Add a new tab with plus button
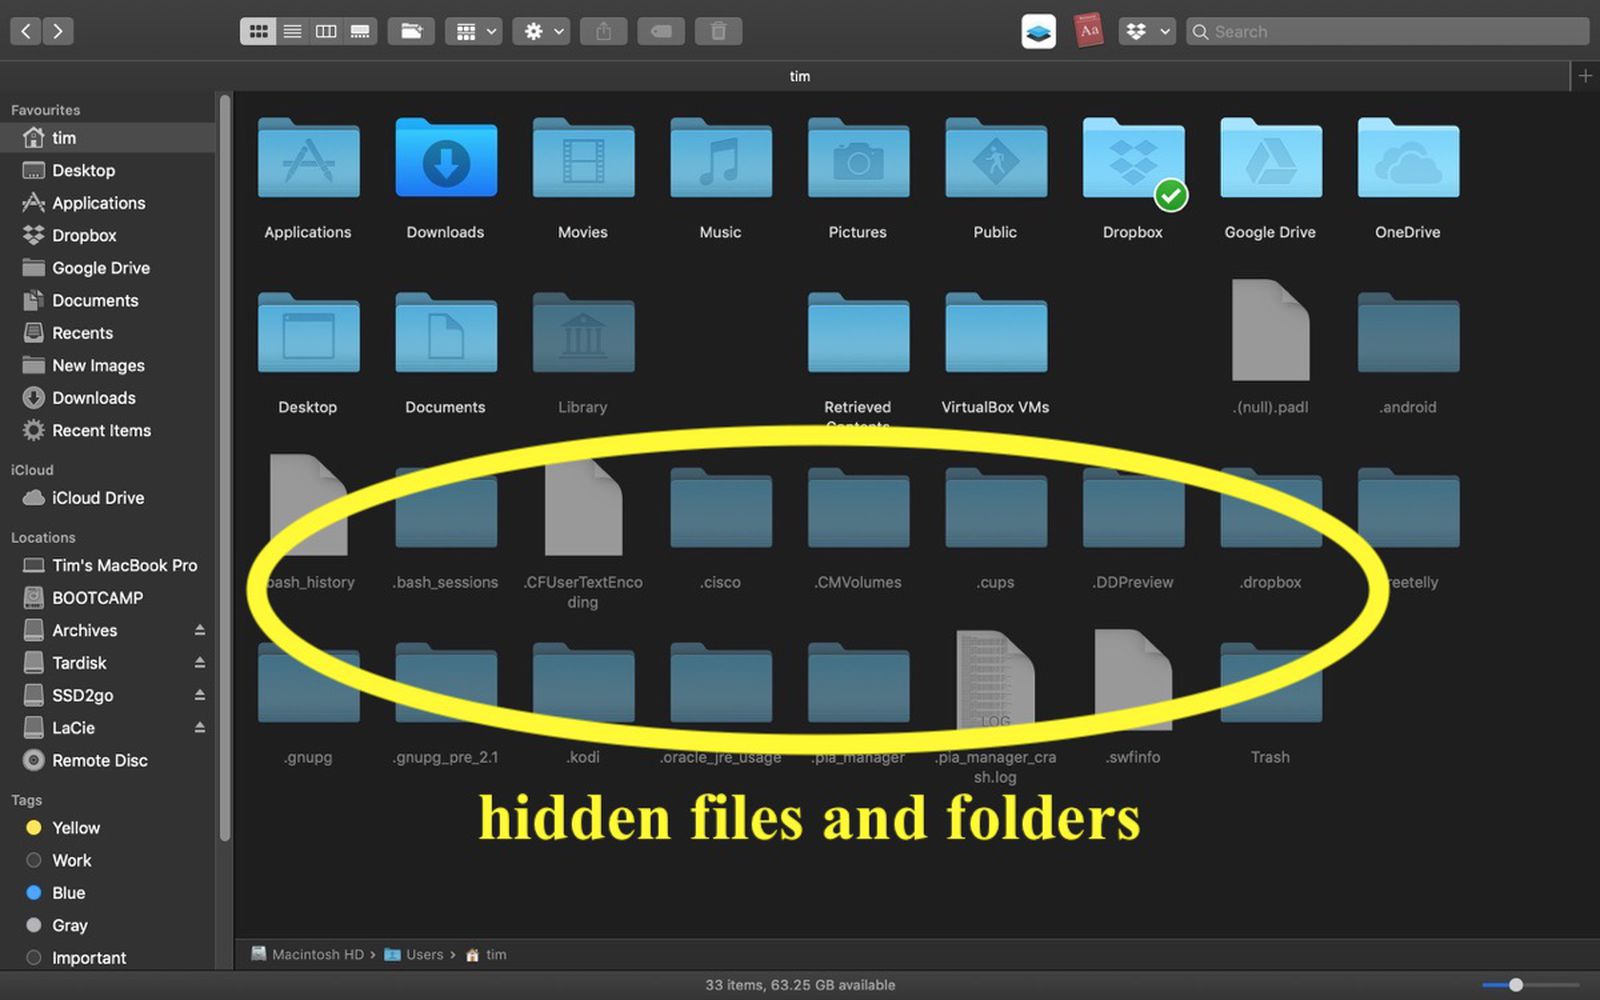 (1585, 76)
